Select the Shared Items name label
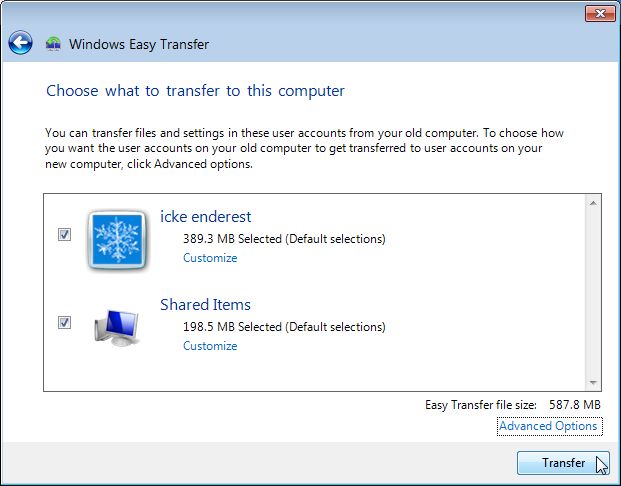The height and width of the screenshot is (486, 621). (x=205, y=304)
